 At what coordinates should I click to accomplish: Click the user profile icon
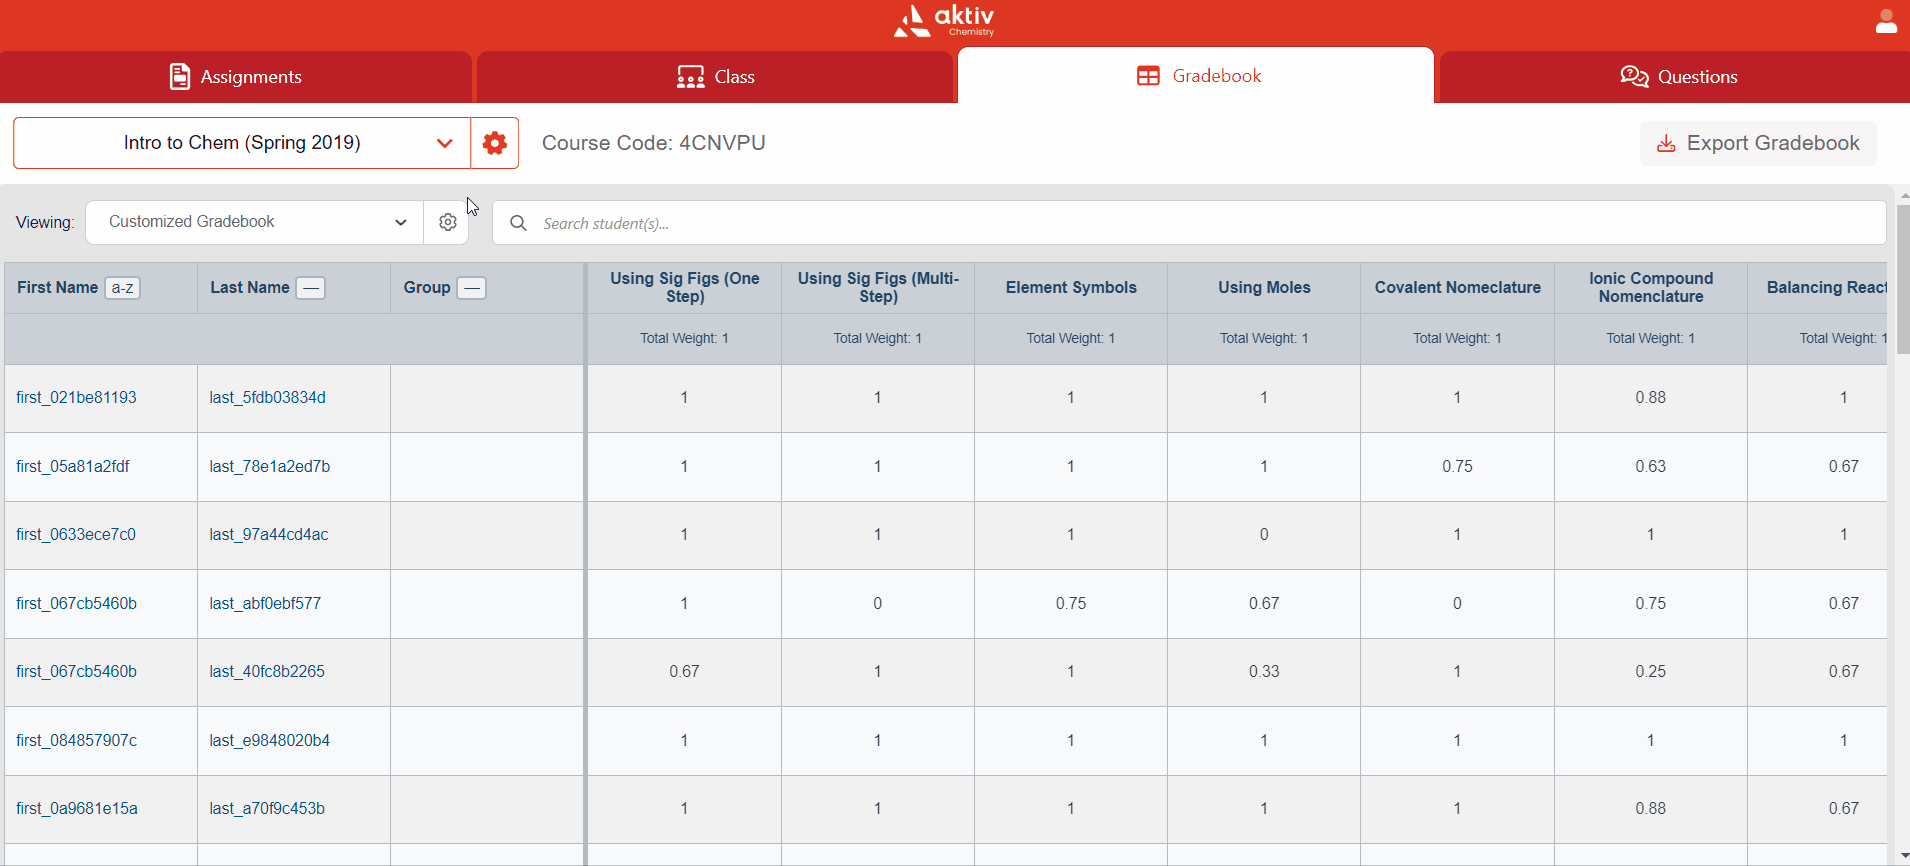coord(1885,22)
